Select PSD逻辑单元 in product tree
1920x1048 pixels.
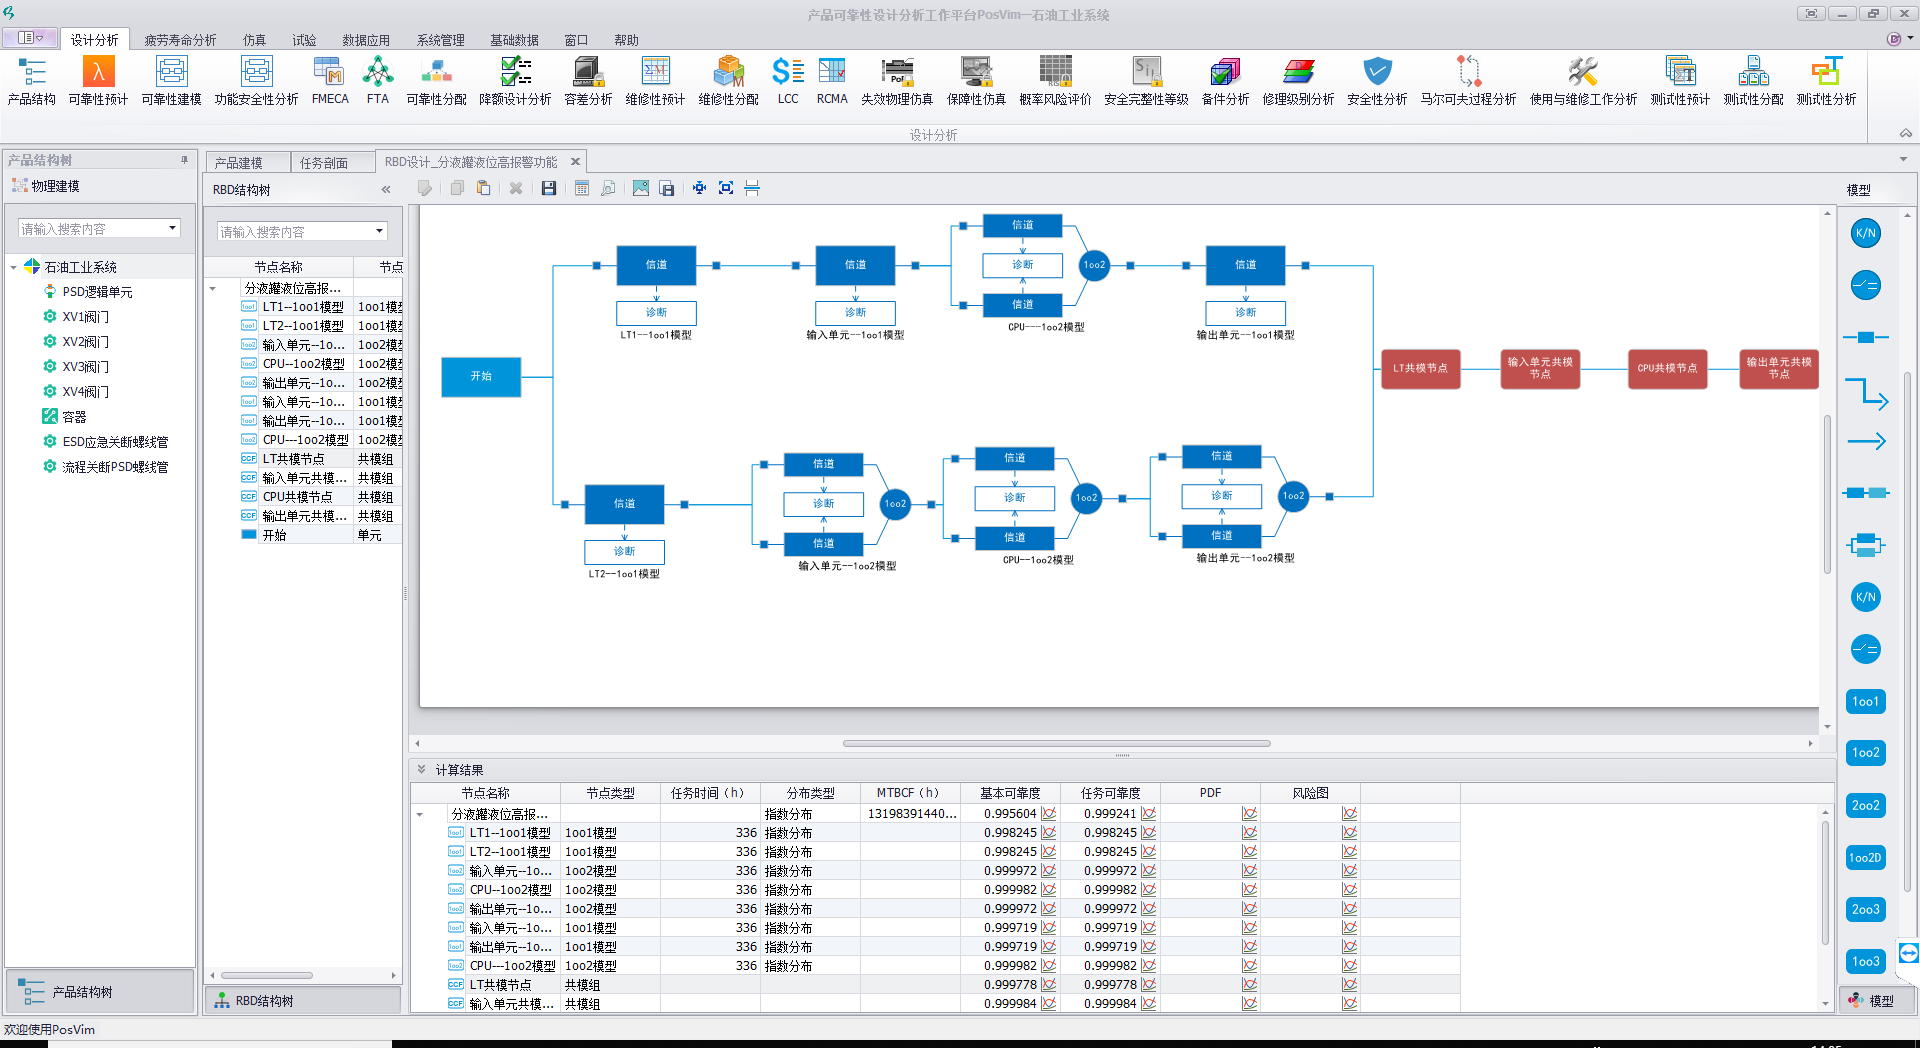pyautogui.click(x=97, y=292)
